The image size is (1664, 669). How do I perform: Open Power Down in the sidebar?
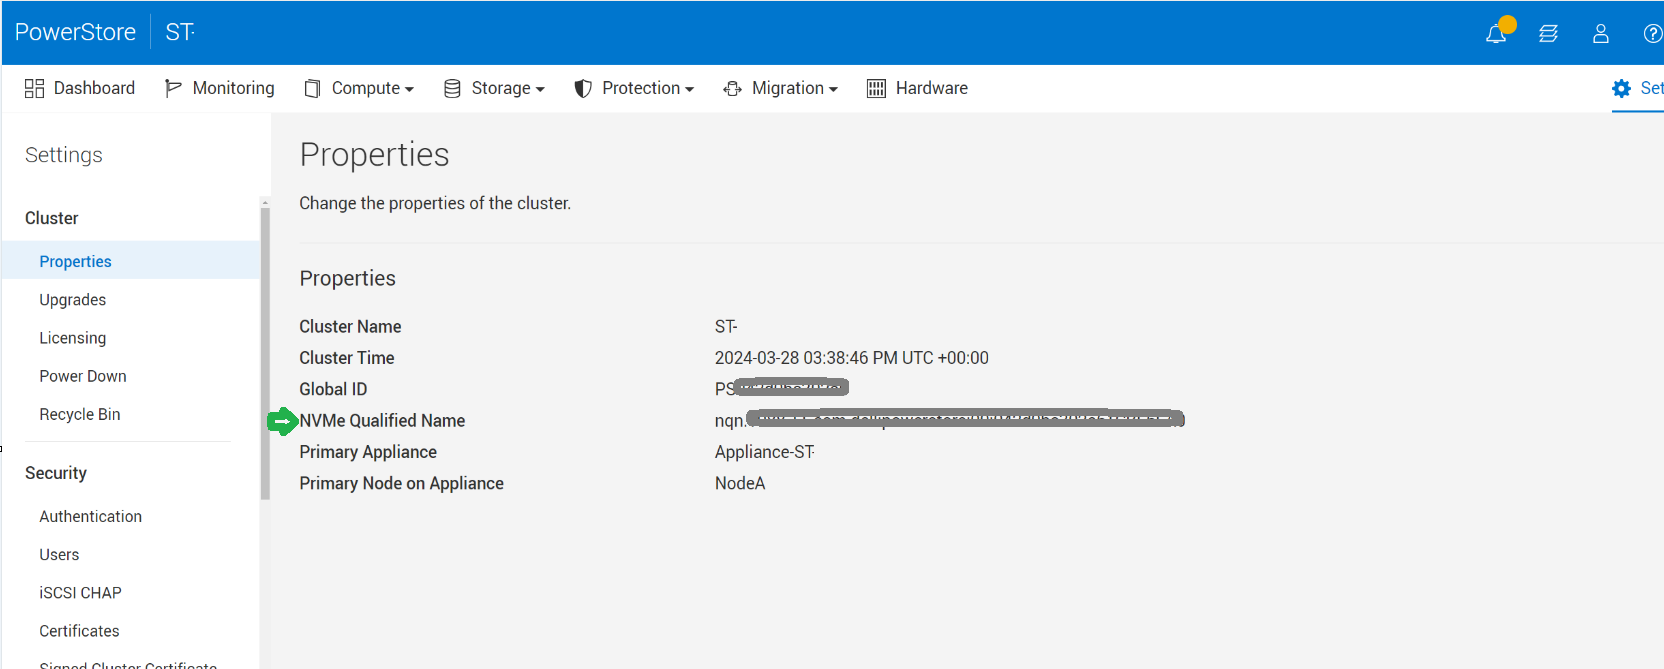point(83,376)
